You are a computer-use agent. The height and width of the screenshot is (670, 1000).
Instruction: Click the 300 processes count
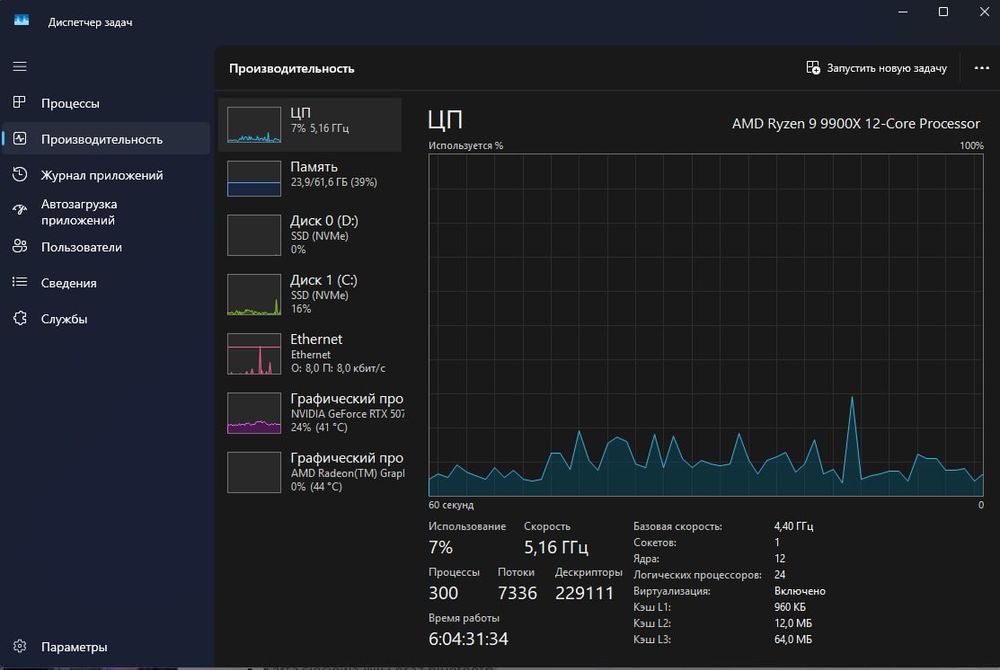[x=443, y=593]
